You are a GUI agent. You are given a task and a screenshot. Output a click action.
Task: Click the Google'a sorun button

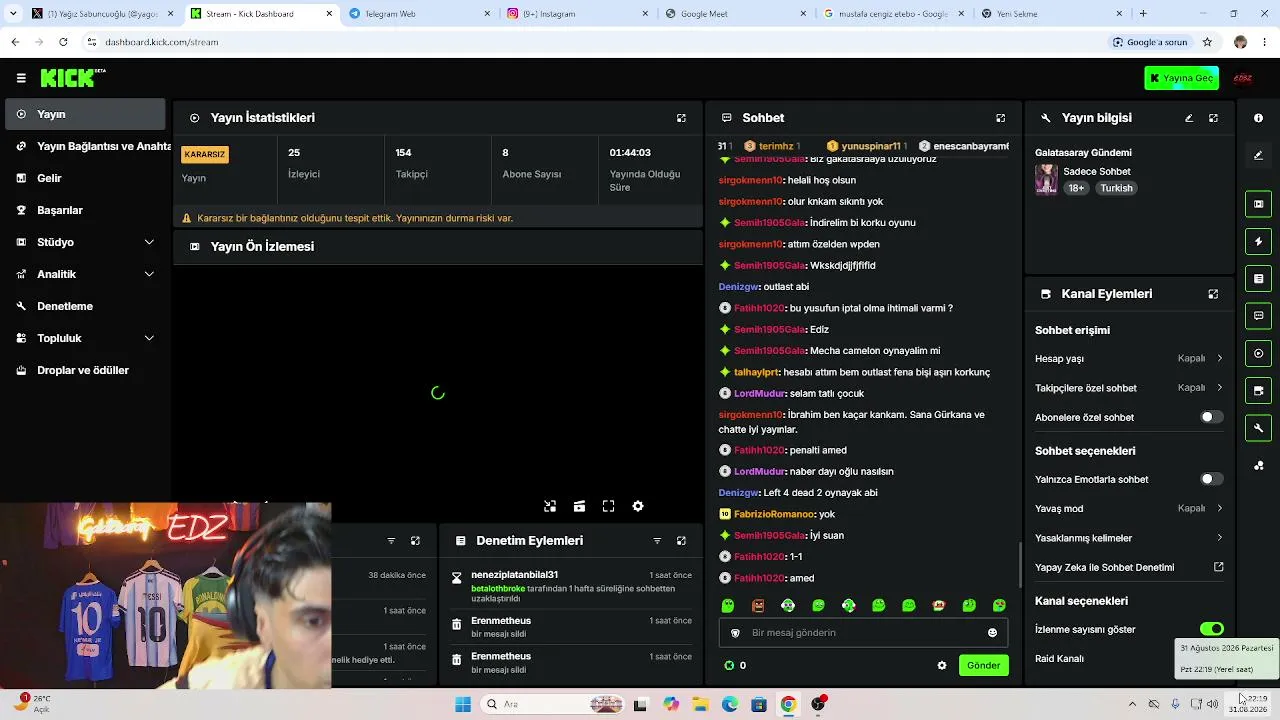(x=1150, y=42)
